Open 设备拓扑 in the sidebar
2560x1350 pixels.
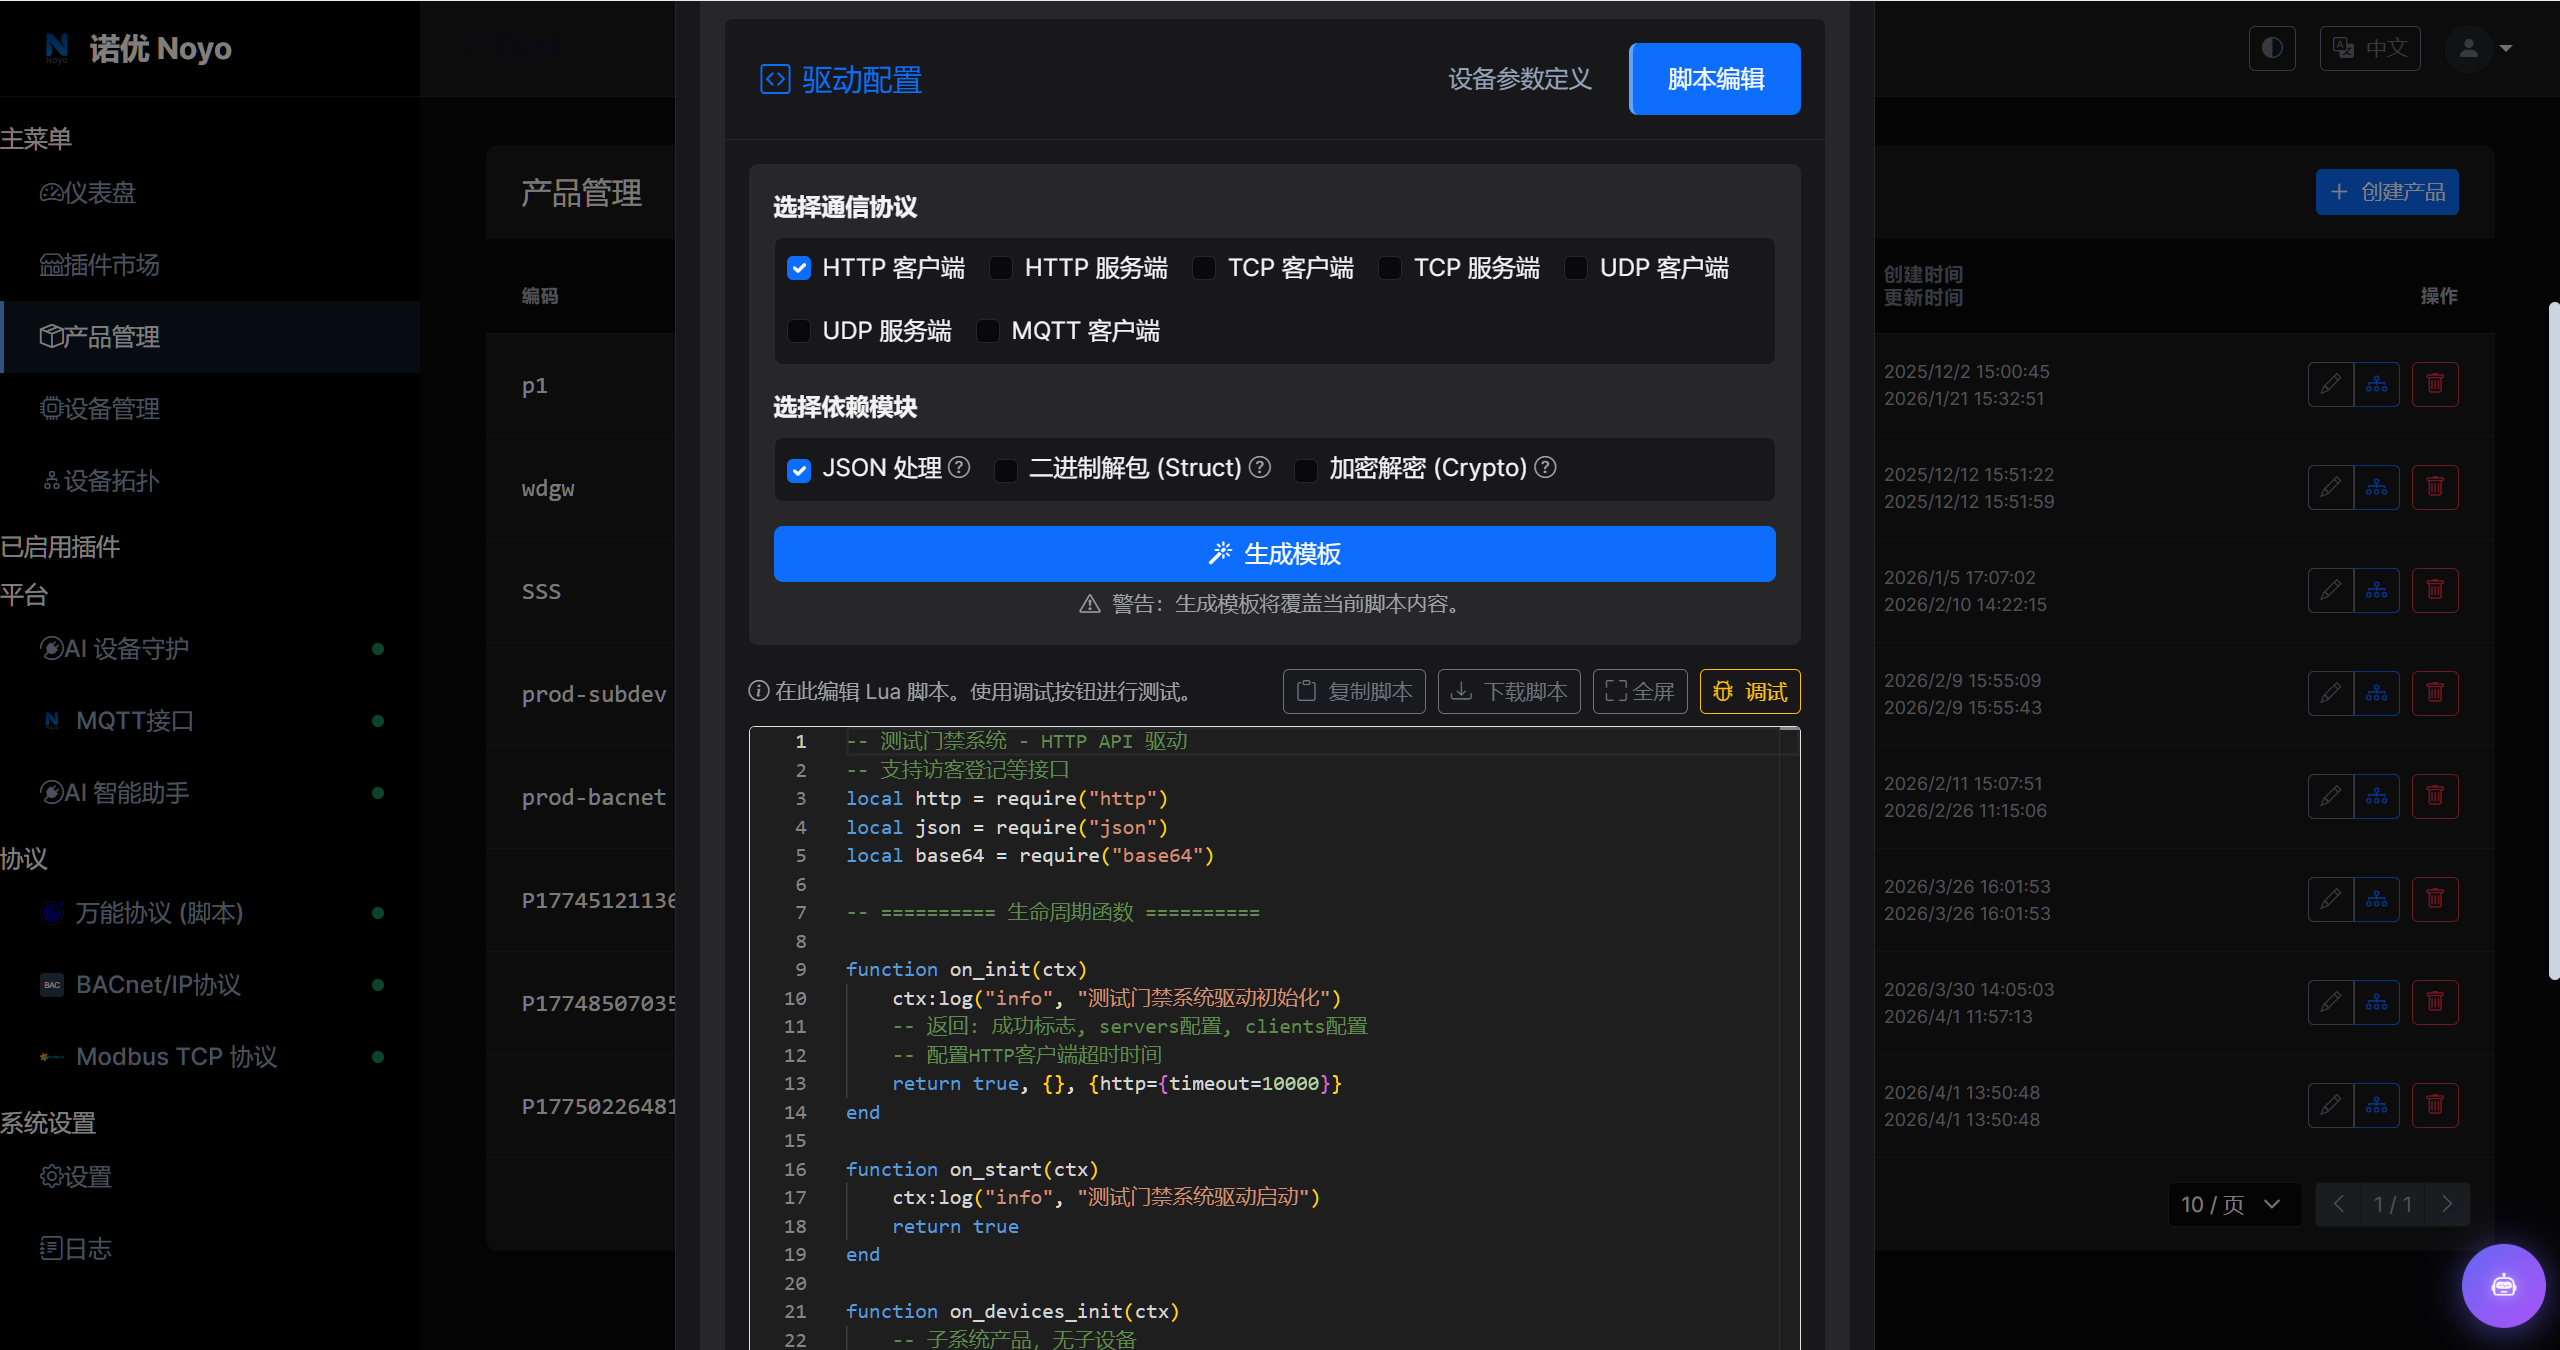[210, 481]
